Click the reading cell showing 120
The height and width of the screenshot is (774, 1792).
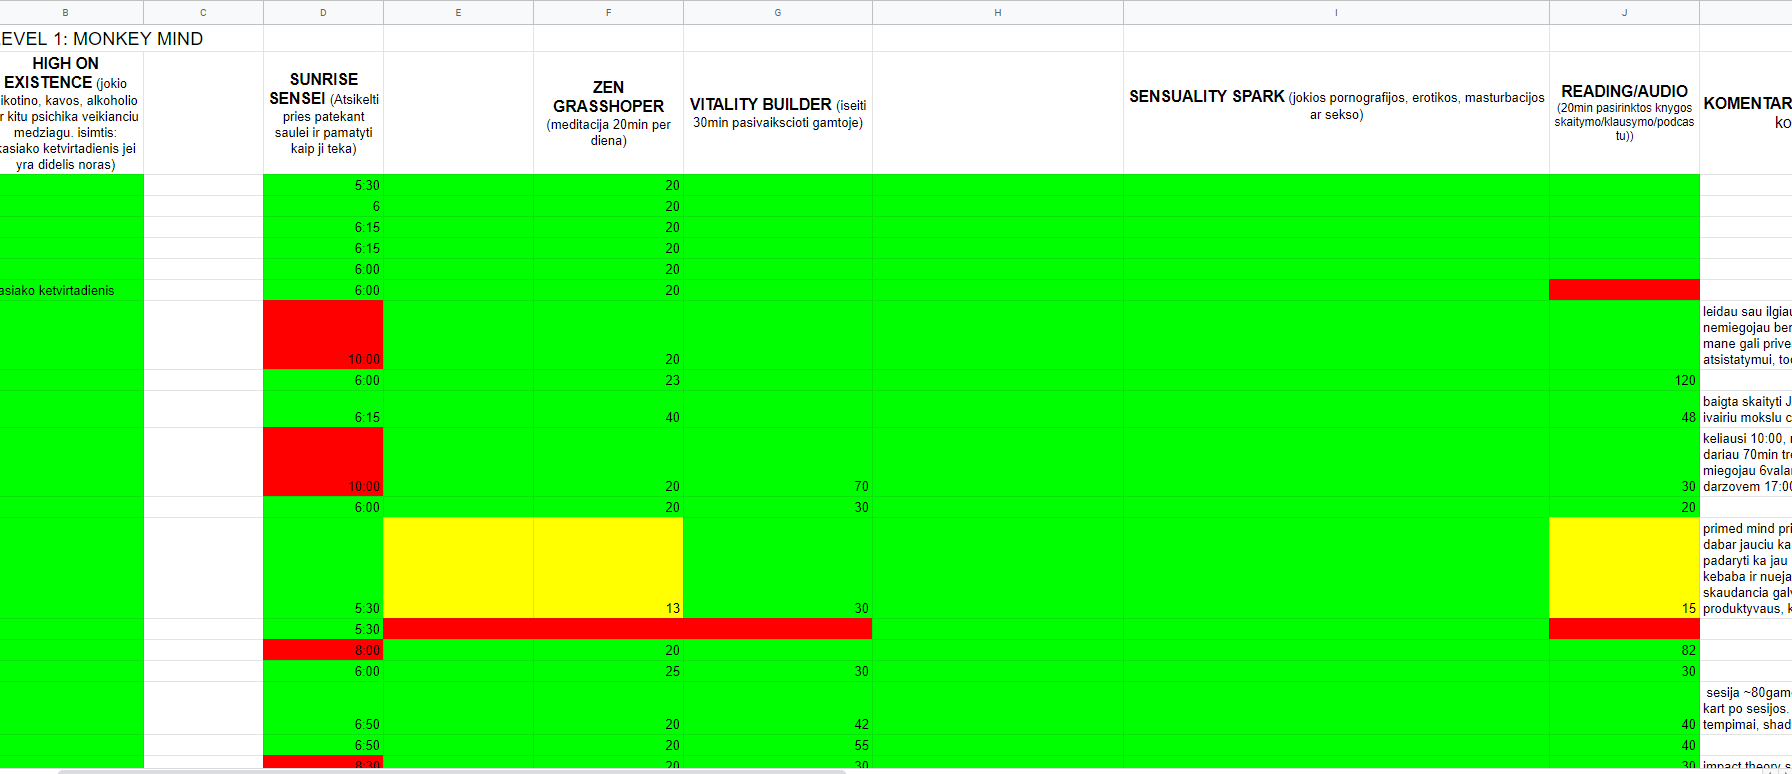(x=1624, y=380)
